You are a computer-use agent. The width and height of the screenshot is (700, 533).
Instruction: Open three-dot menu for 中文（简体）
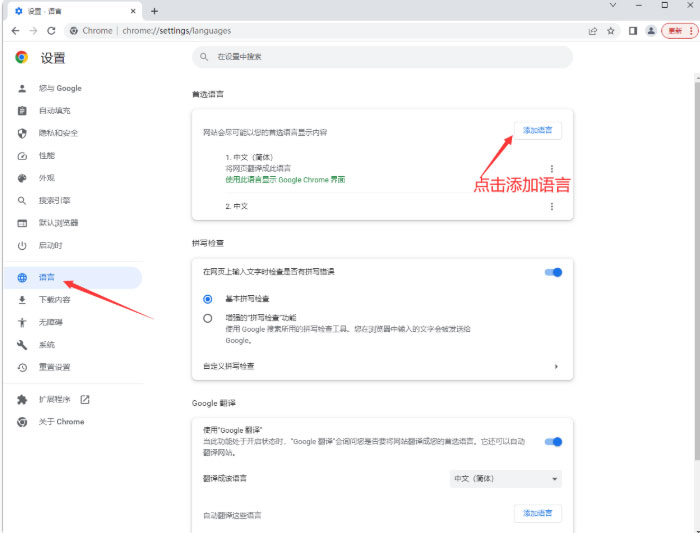pyautogui.click(x=551, y=169)
